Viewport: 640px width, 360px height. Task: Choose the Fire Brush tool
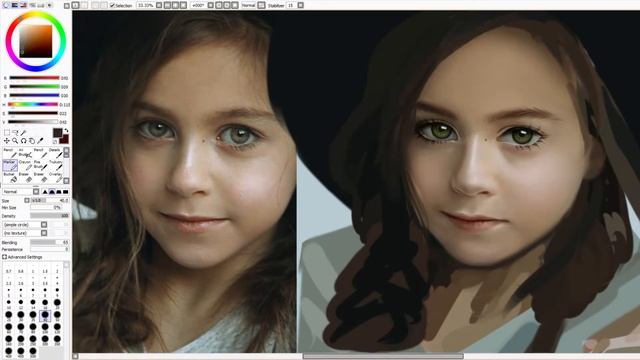click(x=40, y=165)
